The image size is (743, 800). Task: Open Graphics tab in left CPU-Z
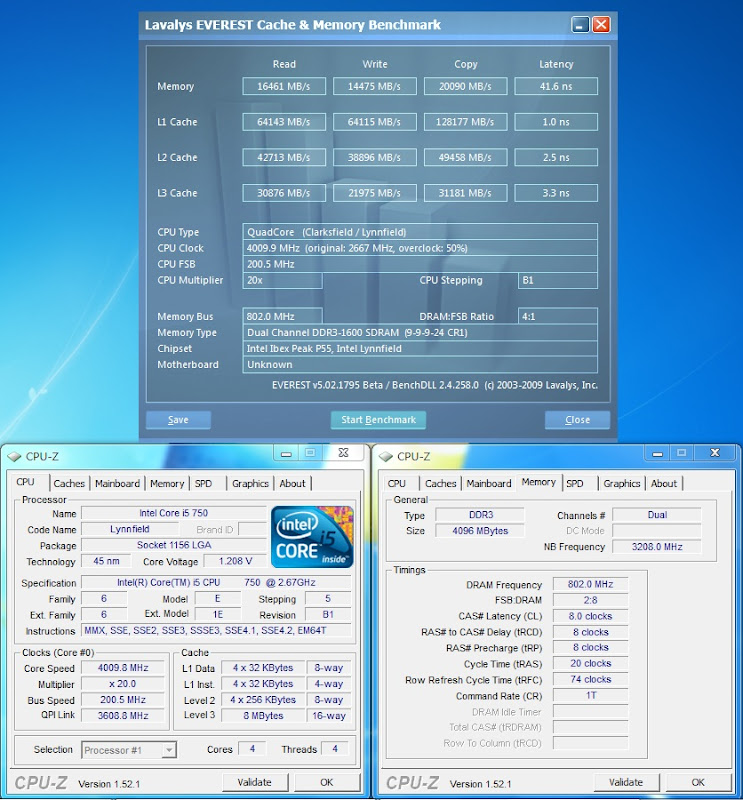pyautogui.click(x=250, y=484)
